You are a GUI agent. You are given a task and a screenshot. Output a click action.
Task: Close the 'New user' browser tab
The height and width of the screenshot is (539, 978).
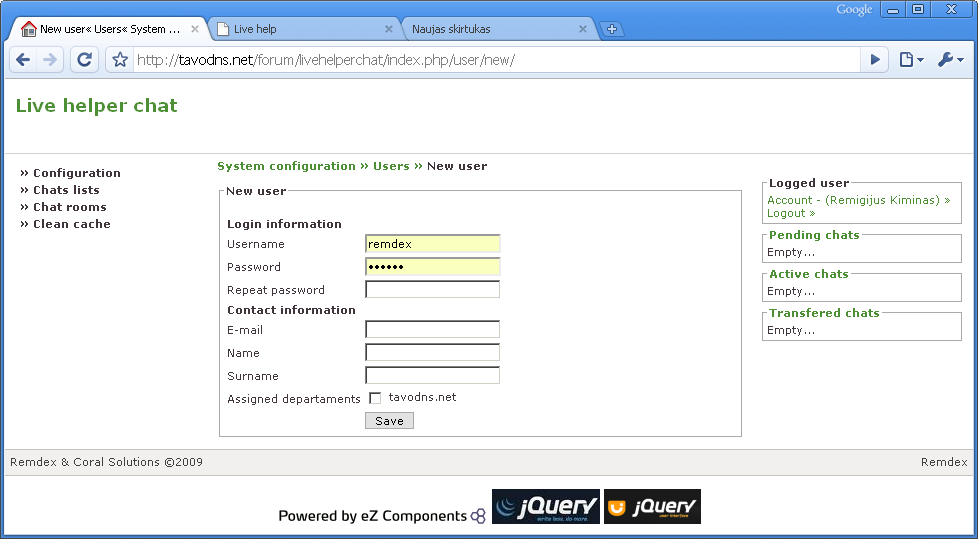click(x=195, y=29)
